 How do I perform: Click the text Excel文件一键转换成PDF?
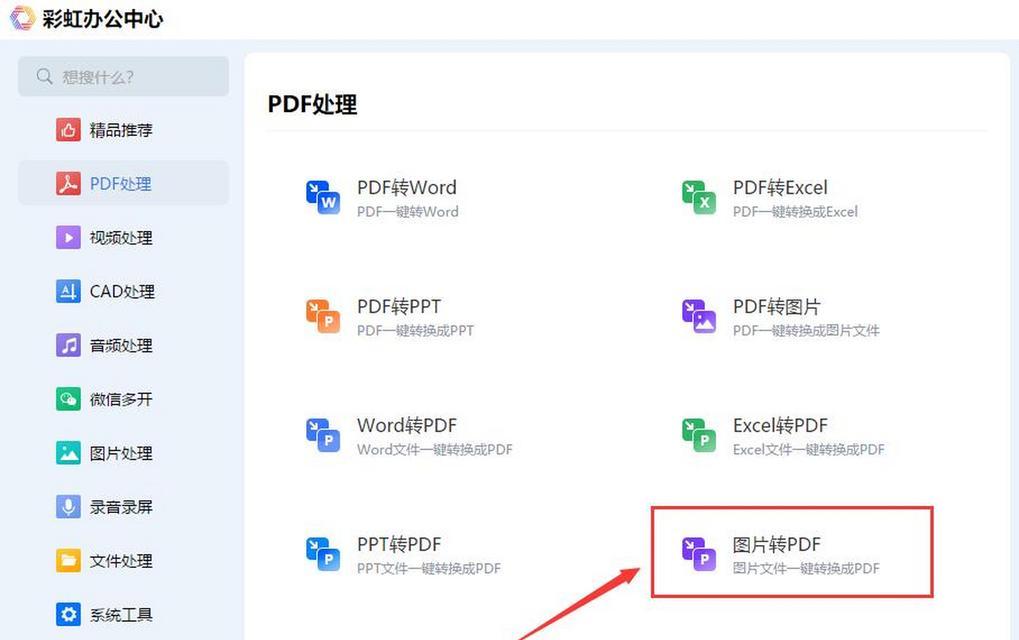coord(808,450)
